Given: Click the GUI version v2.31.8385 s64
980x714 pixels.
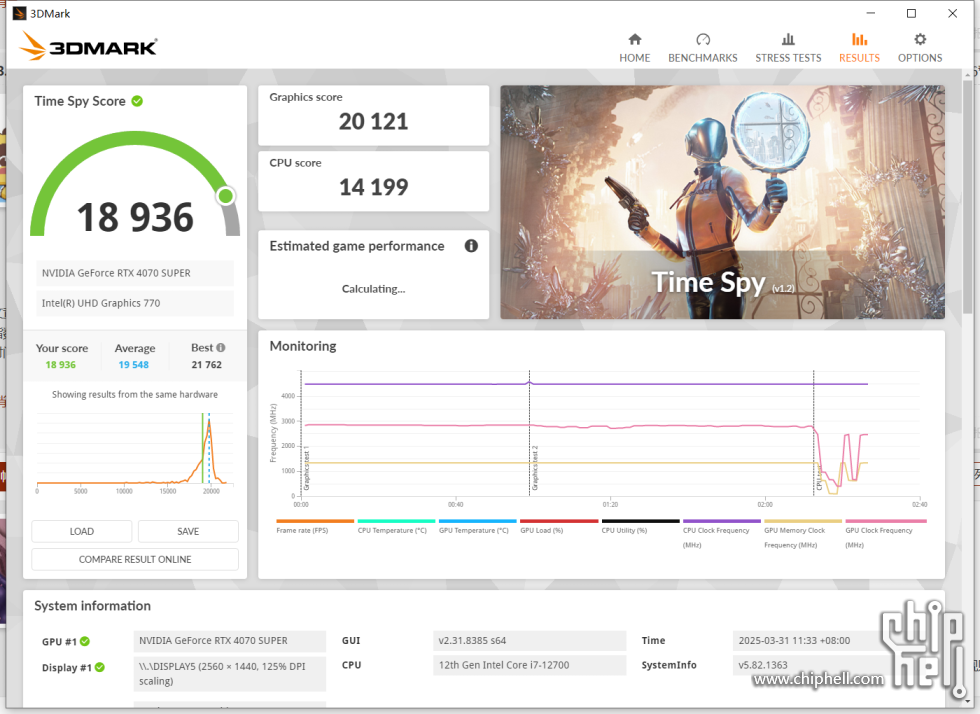Looking at the screenshot, I should [x=529, y=641].
